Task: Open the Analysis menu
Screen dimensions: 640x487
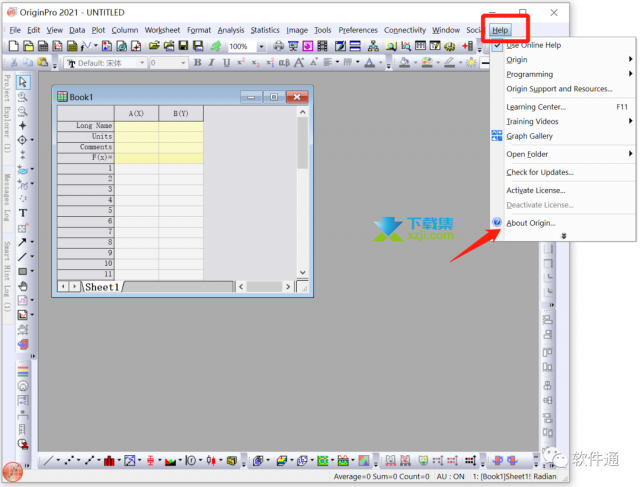Action: (x=231, y=30)
